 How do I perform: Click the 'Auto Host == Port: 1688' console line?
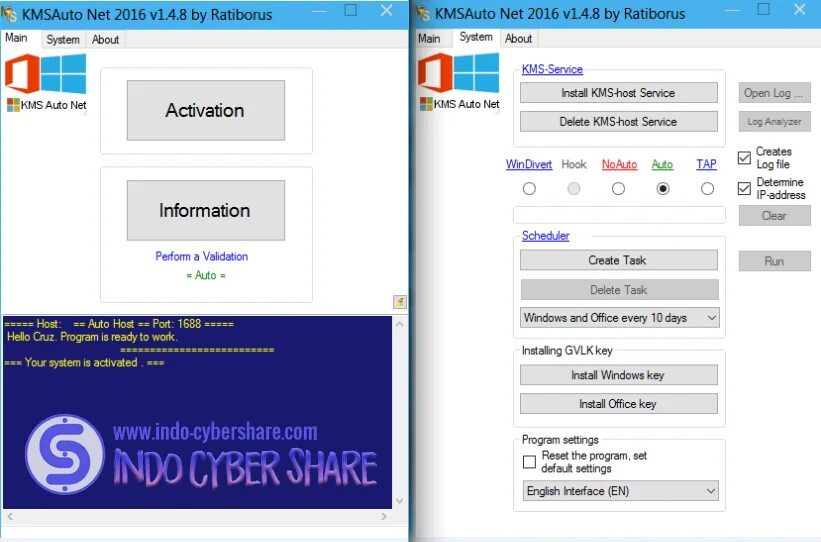coord(119,324)
